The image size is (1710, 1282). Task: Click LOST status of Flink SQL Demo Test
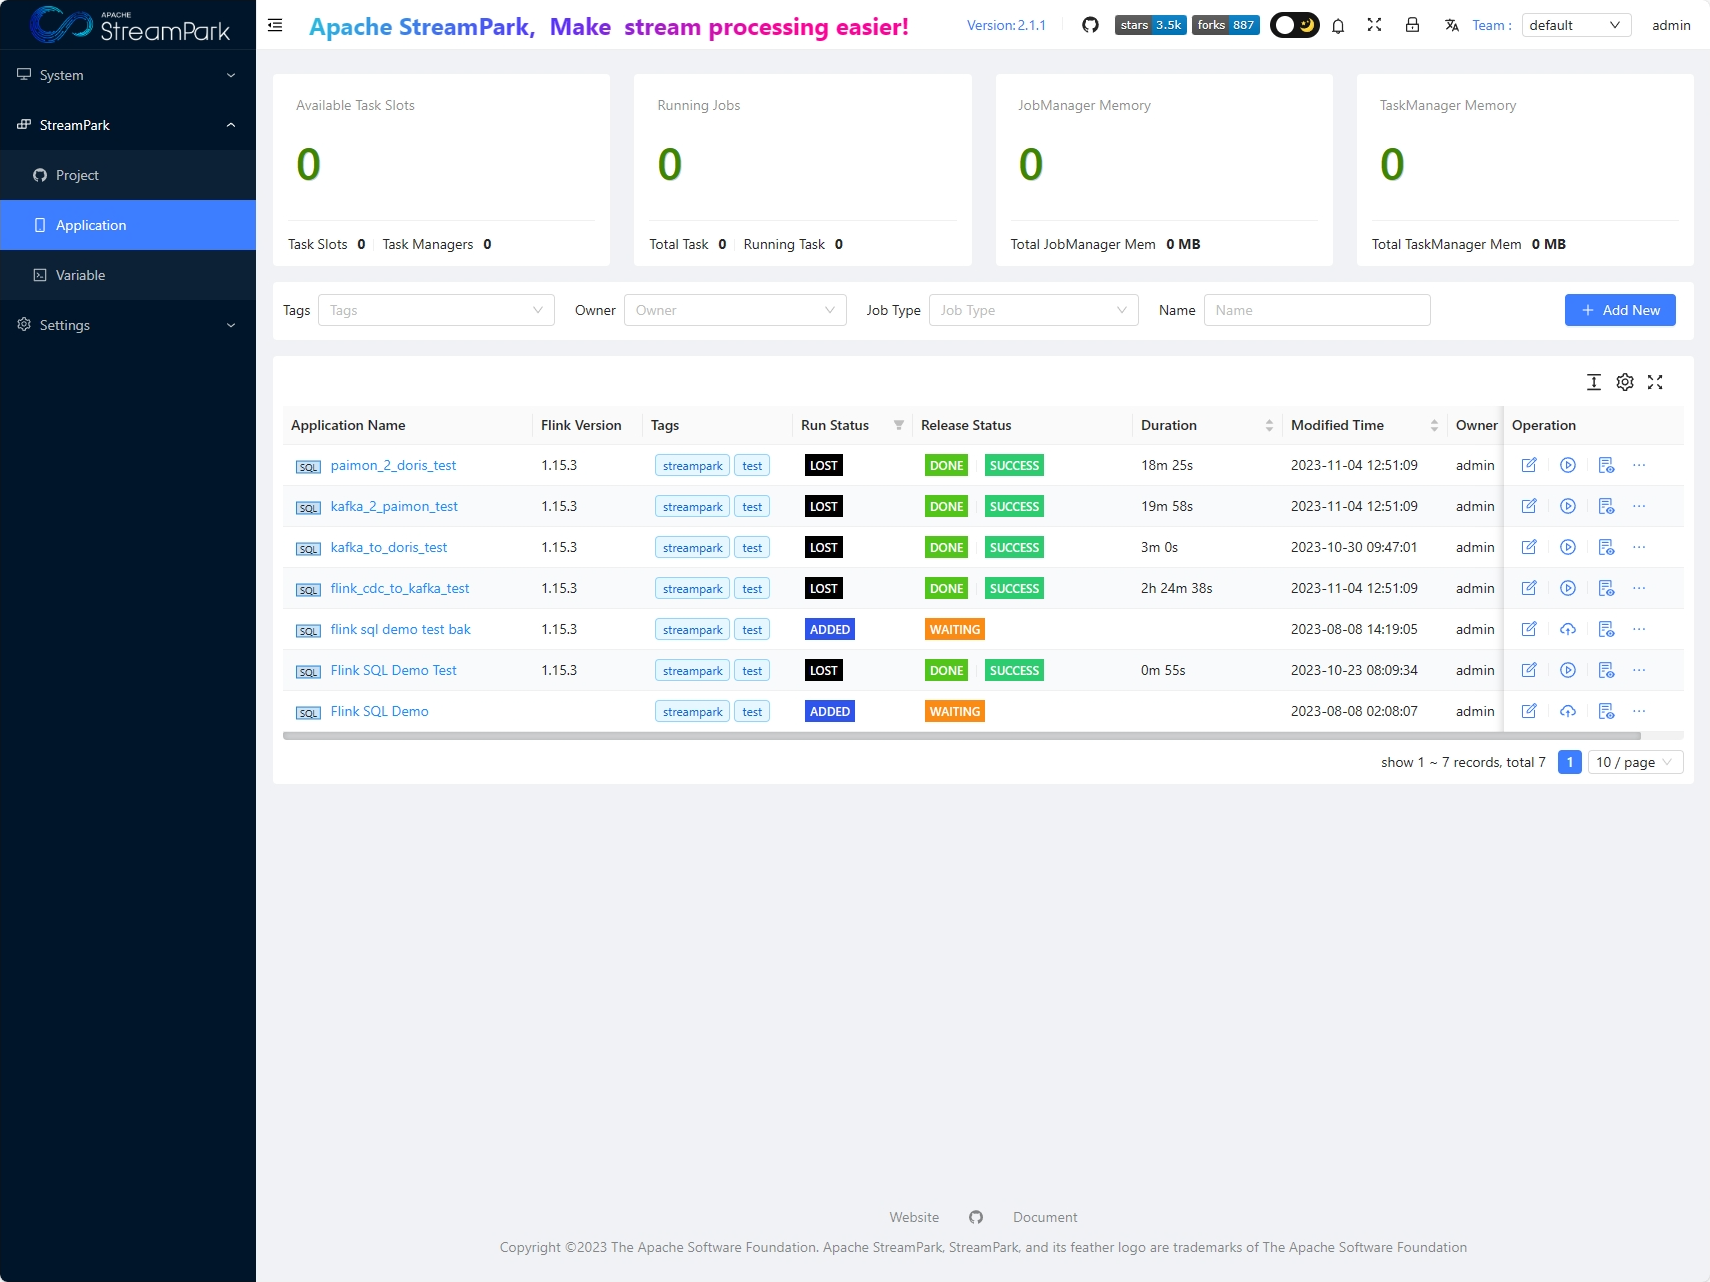pyautogui.click(x=824, y=670)
